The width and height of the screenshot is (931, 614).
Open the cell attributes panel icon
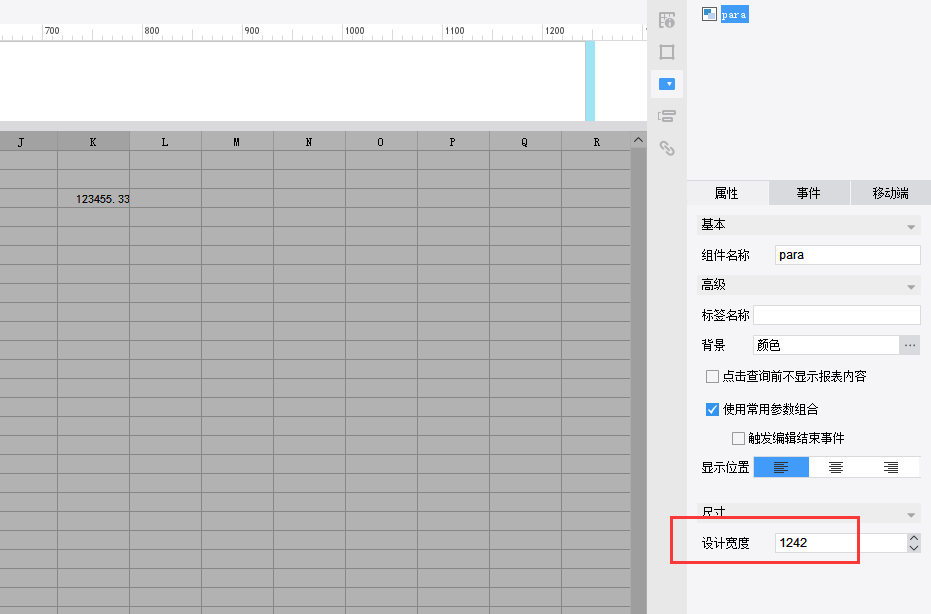click(x=667, y=20)
